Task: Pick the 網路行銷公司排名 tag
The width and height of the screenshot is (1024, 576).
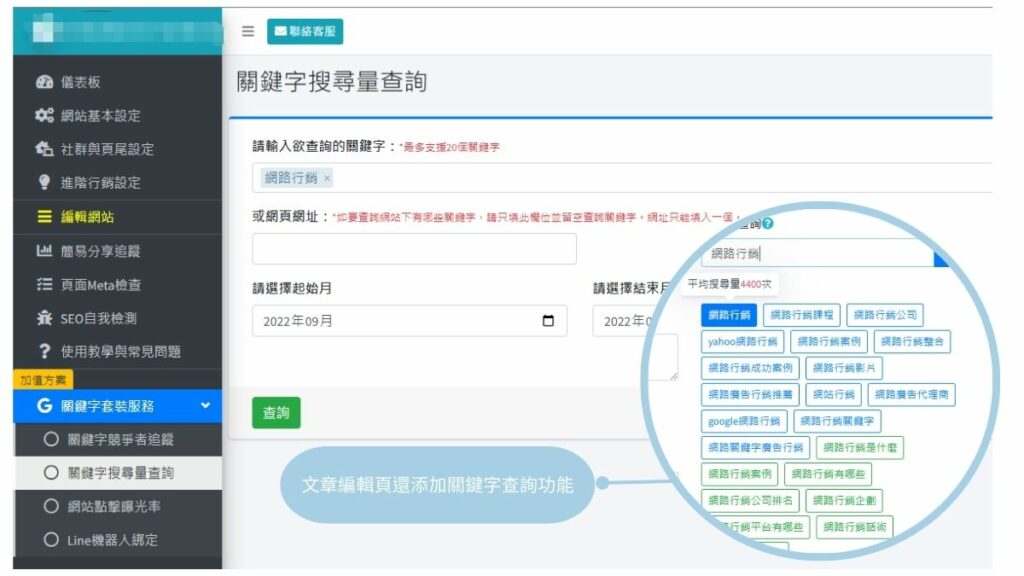Action: pyautogui.click(x=750, y=501)
